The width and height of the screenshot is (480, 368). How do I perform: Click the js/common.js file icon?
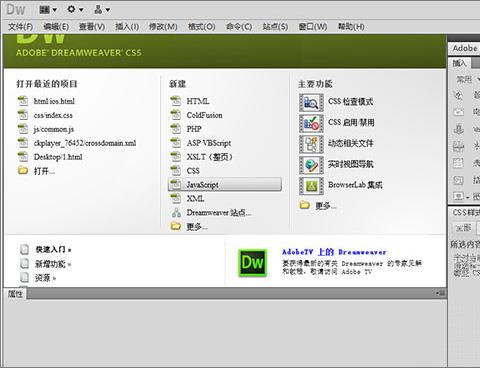[x=23, y=129]
